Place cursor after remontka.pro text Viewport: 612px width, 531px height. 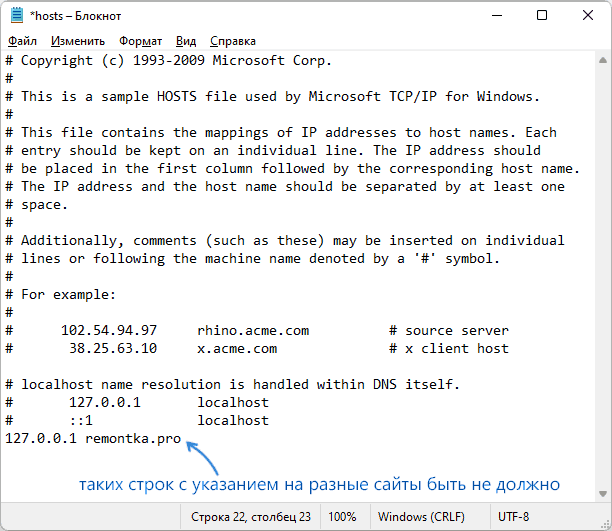182,439
